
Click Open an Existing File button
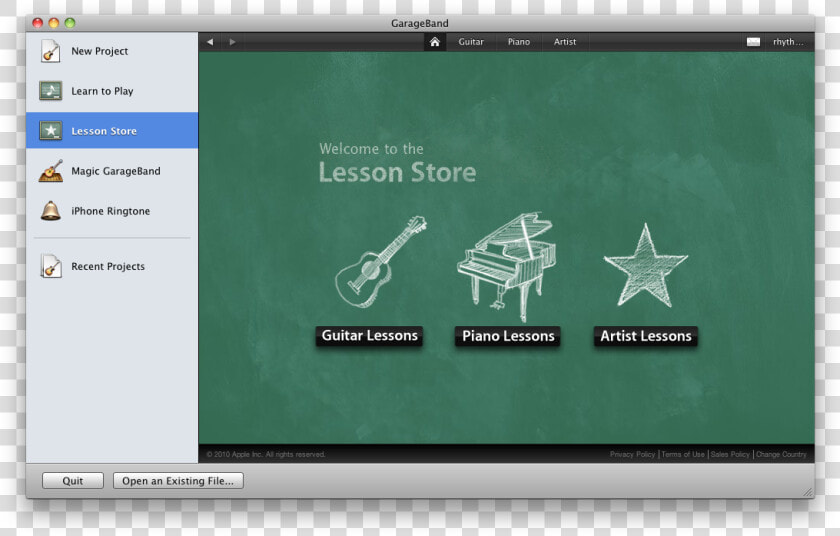coord(178,480)
